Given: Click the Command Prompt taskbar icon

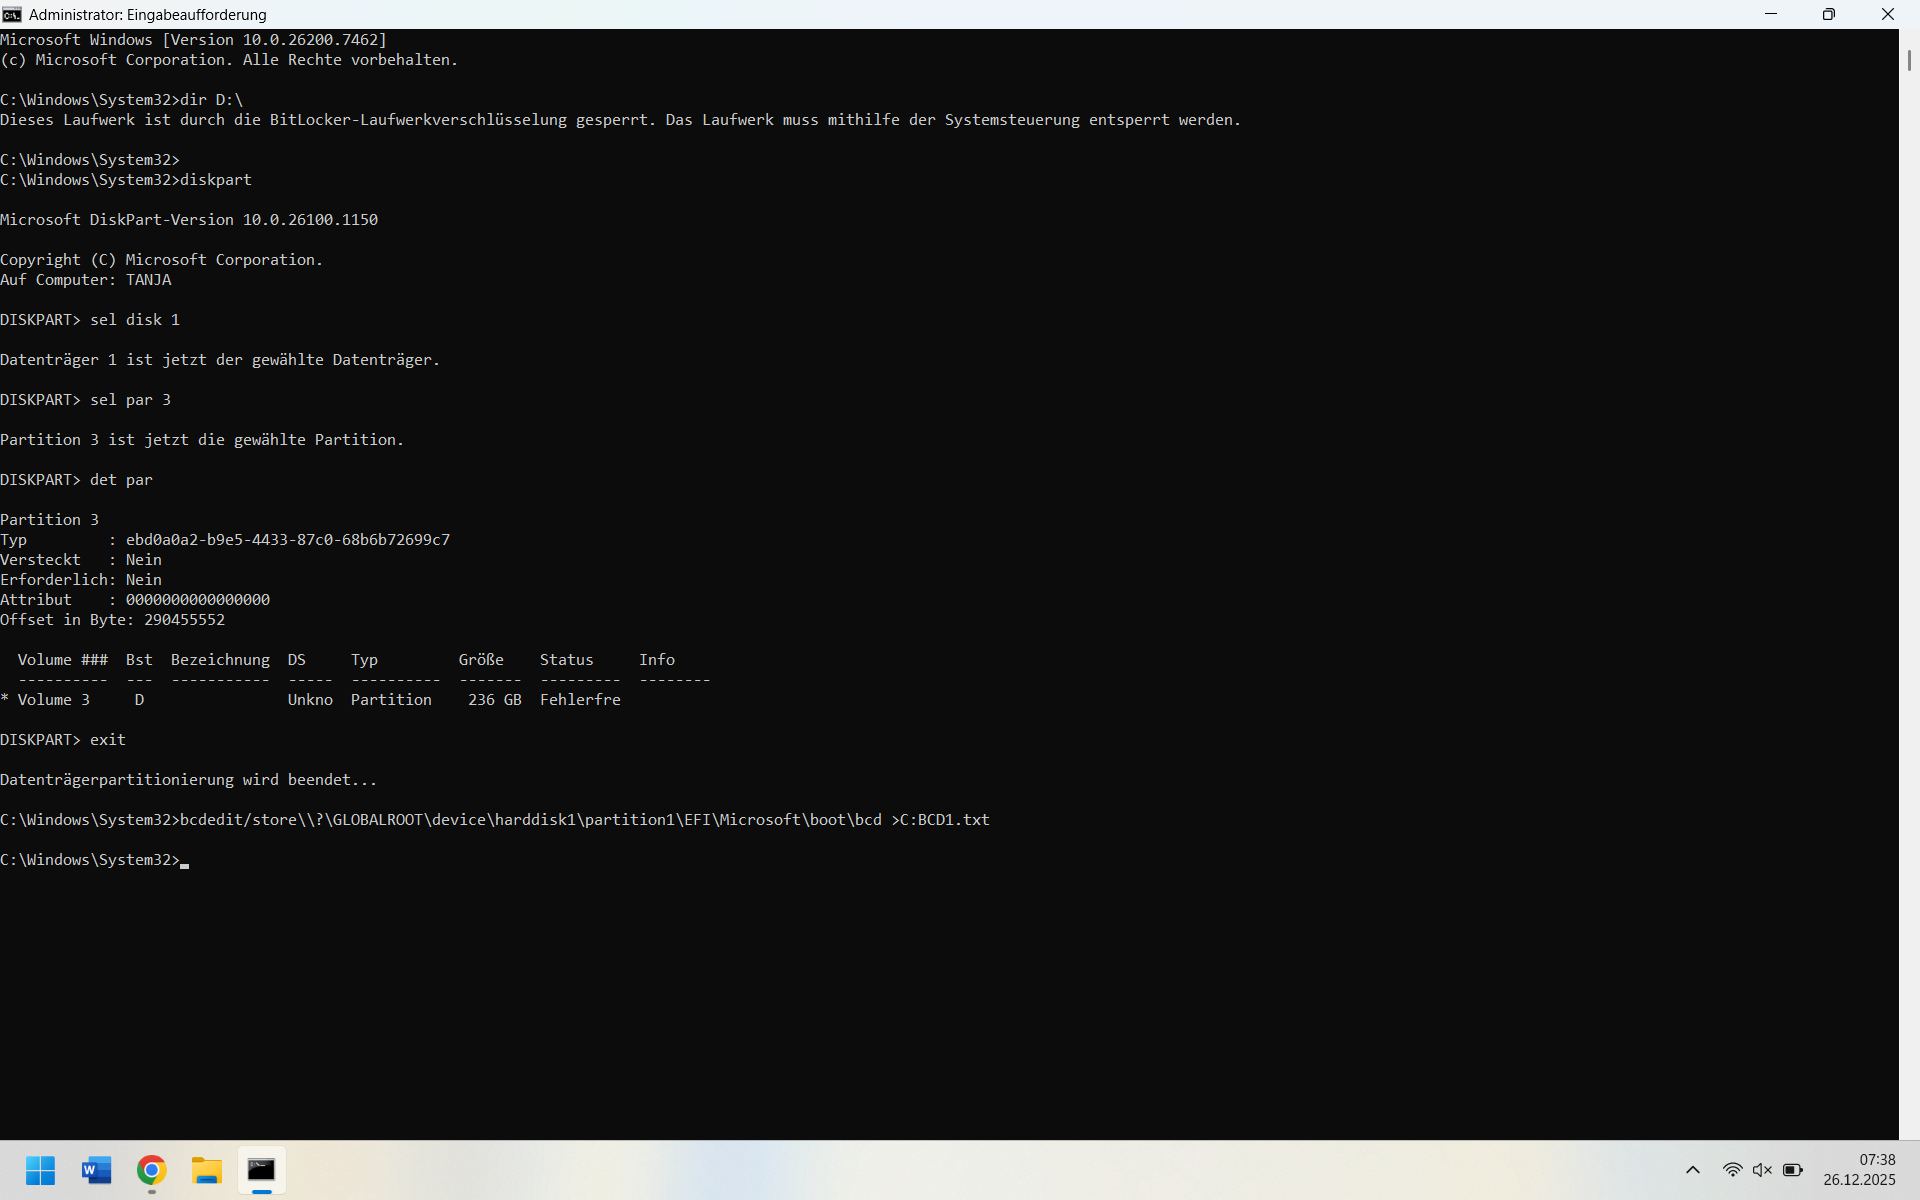Looking at the screenshot, I should pos(262,1170).
